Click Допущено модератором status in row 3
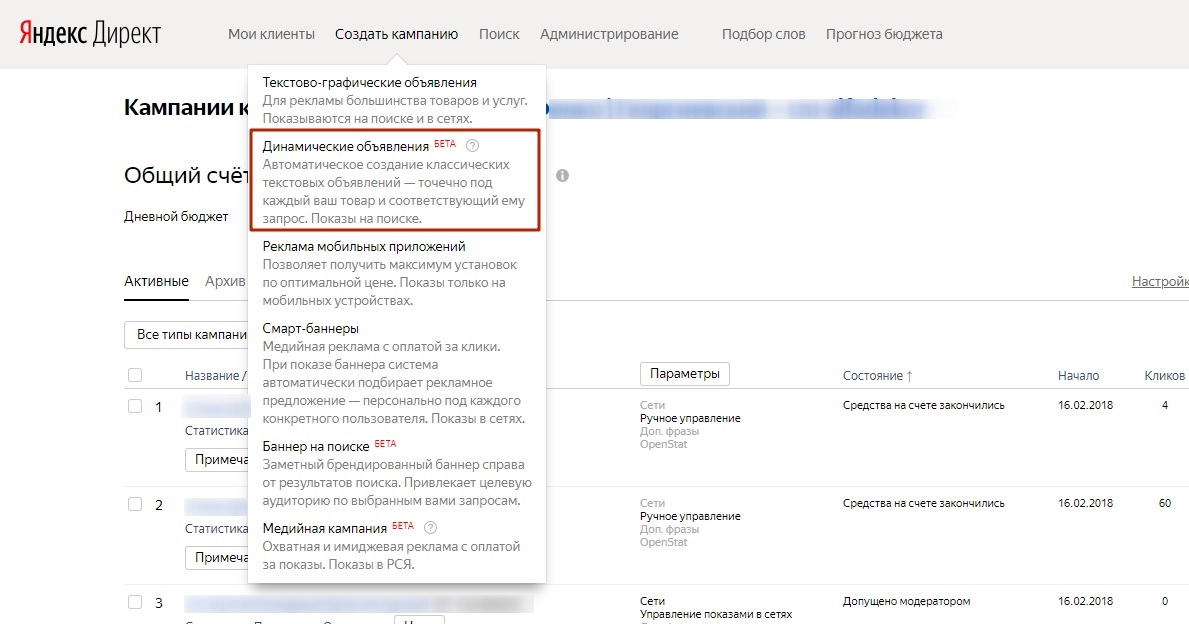The height and width of the screenshot is (624, 1189). click(906, 601)
